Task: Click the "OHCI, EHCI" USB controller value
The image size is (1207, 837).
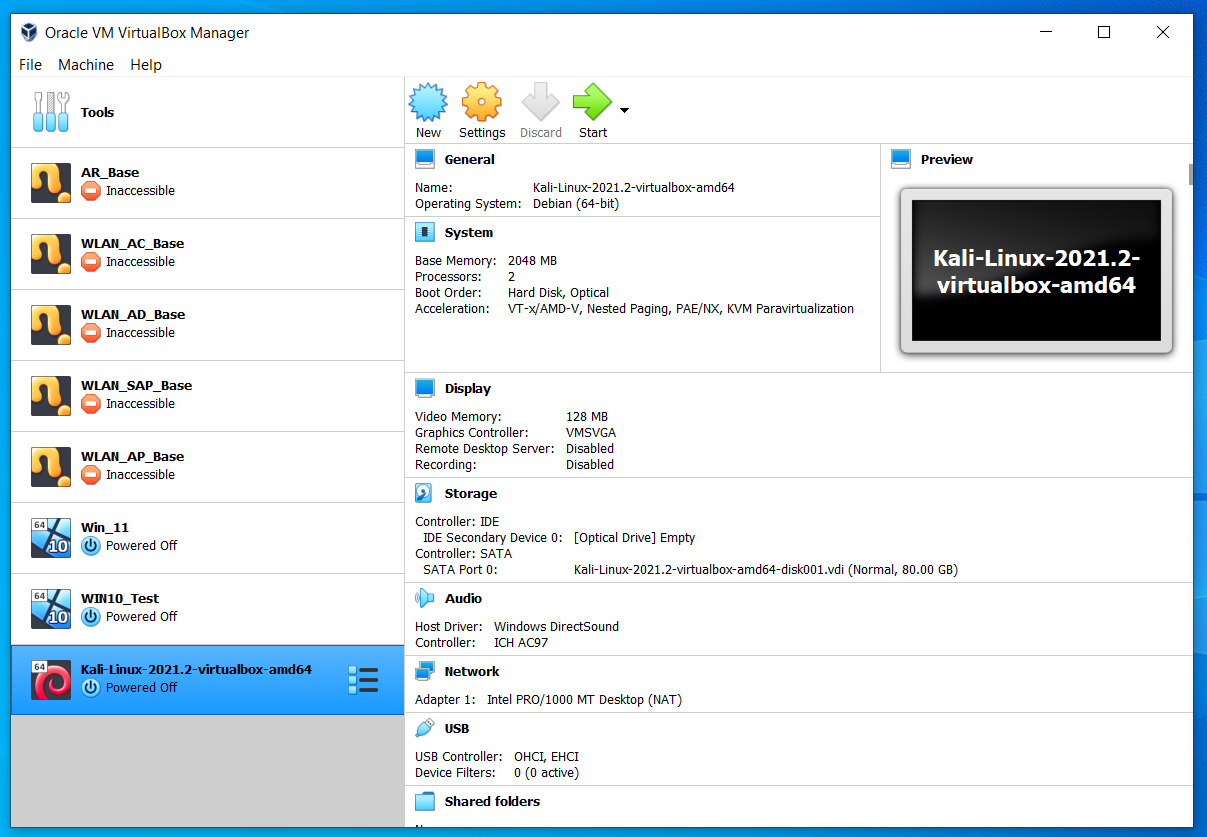Action: coord(546,756)
